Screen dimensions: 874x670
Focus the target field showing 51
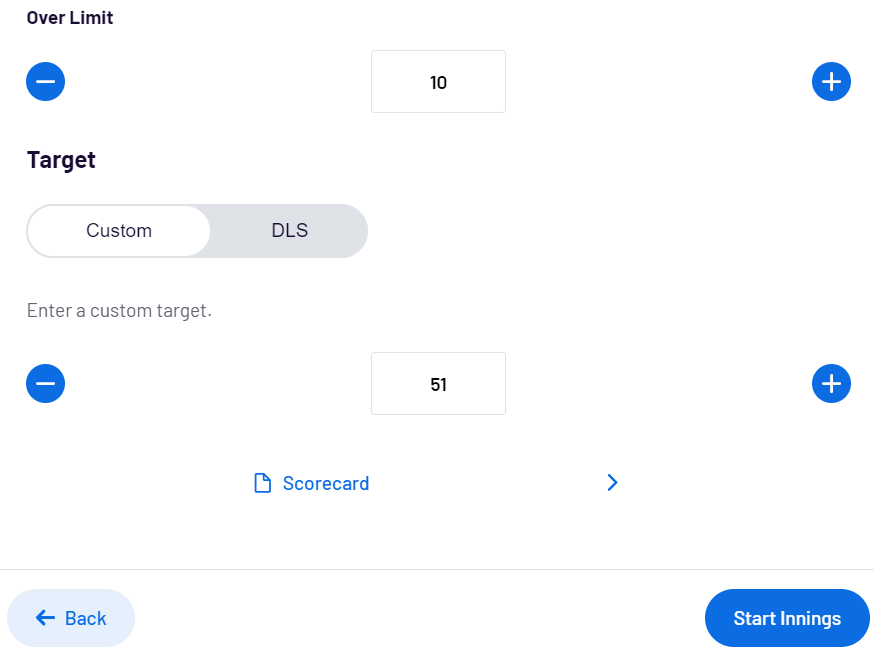(438, 383)
